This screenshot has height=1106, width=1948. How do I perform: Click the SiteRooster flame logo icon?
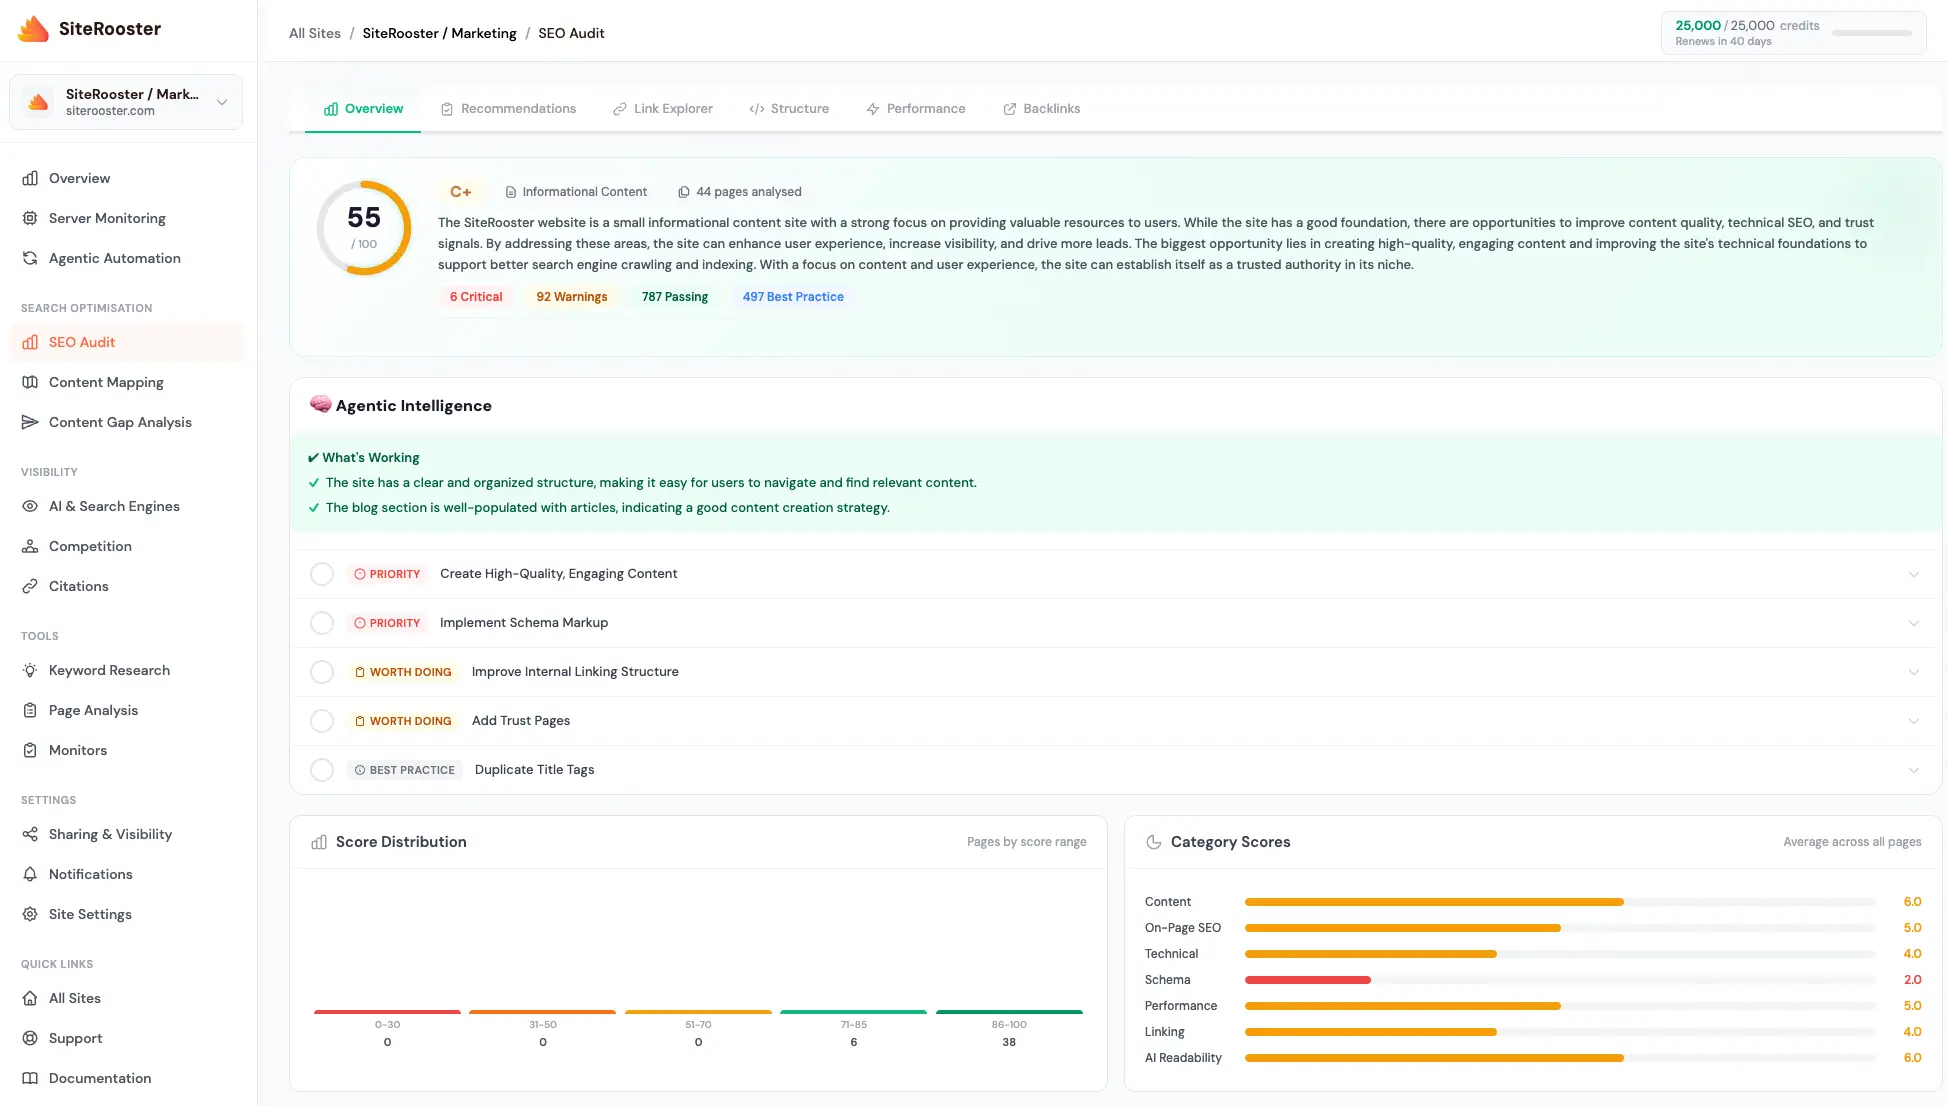33,29
